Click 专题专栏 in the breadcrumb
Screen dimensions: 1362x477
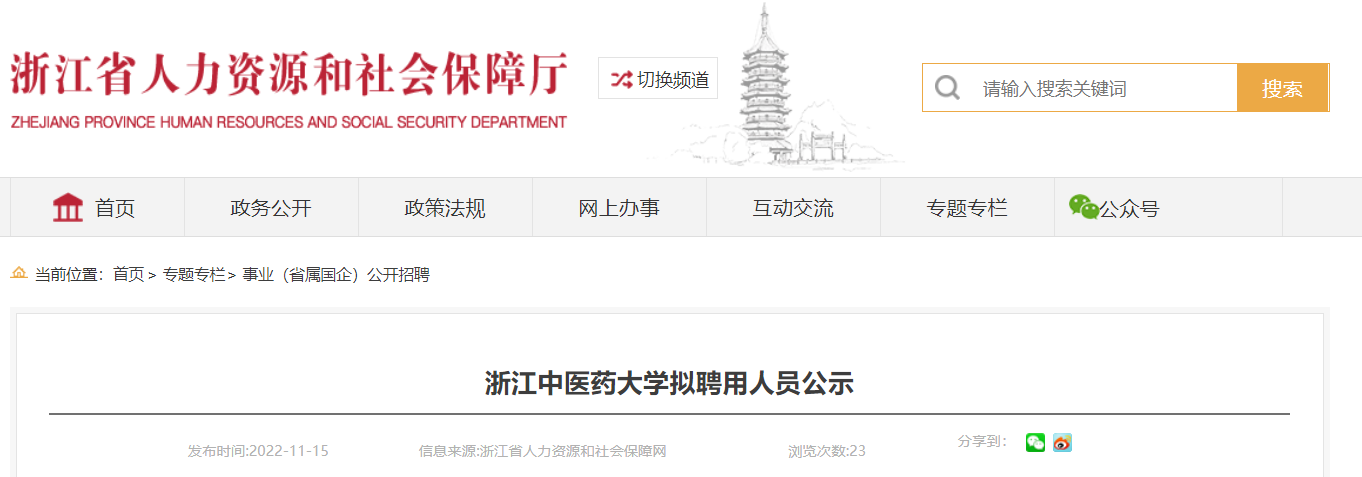(x=194, y=274)
